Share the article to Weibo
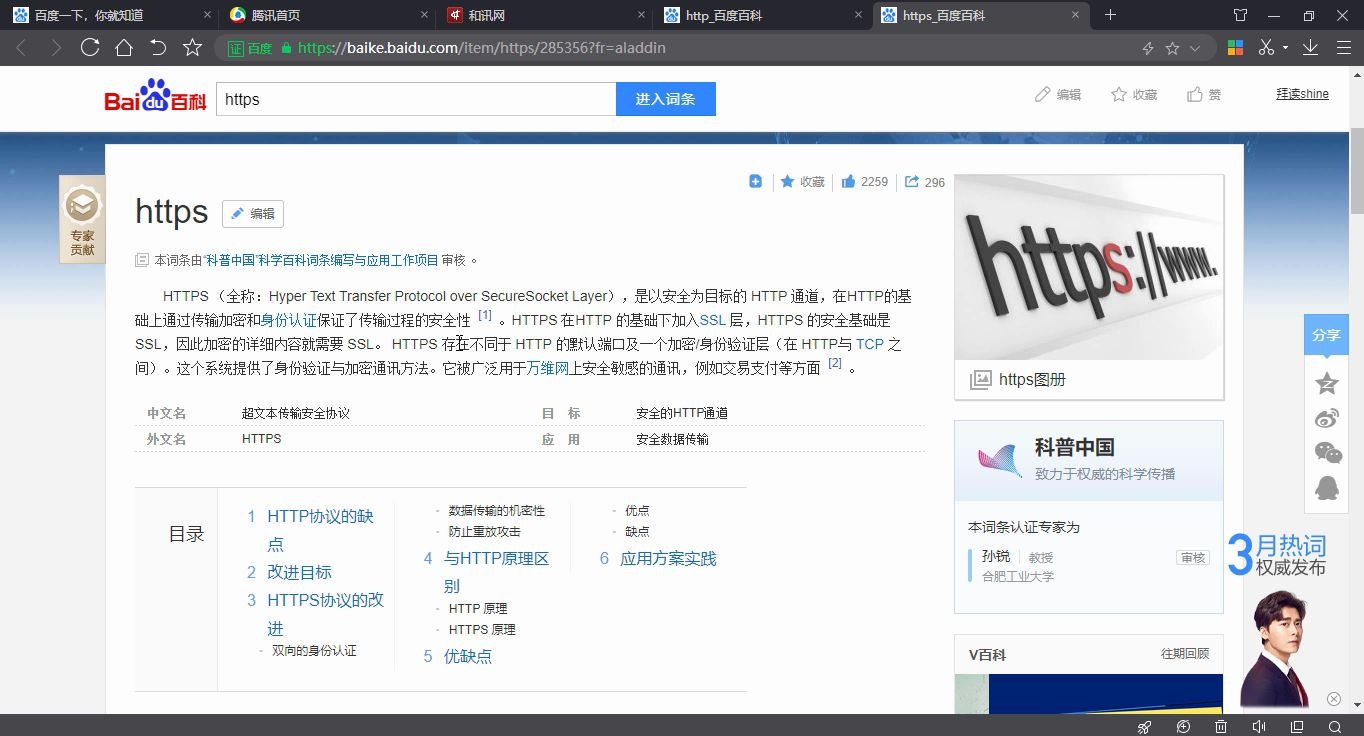This screenshot has width=1364, height=736. click(x=1326, y=418)
